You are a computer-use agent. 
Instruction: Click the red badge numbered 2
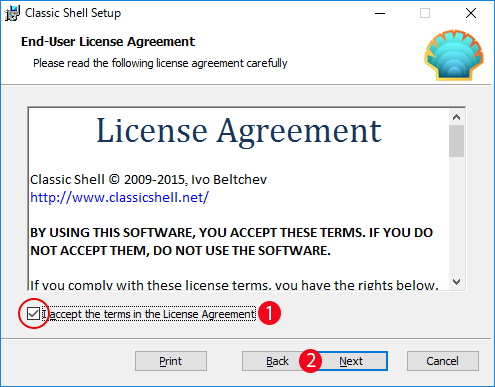(x=311, y=361)
